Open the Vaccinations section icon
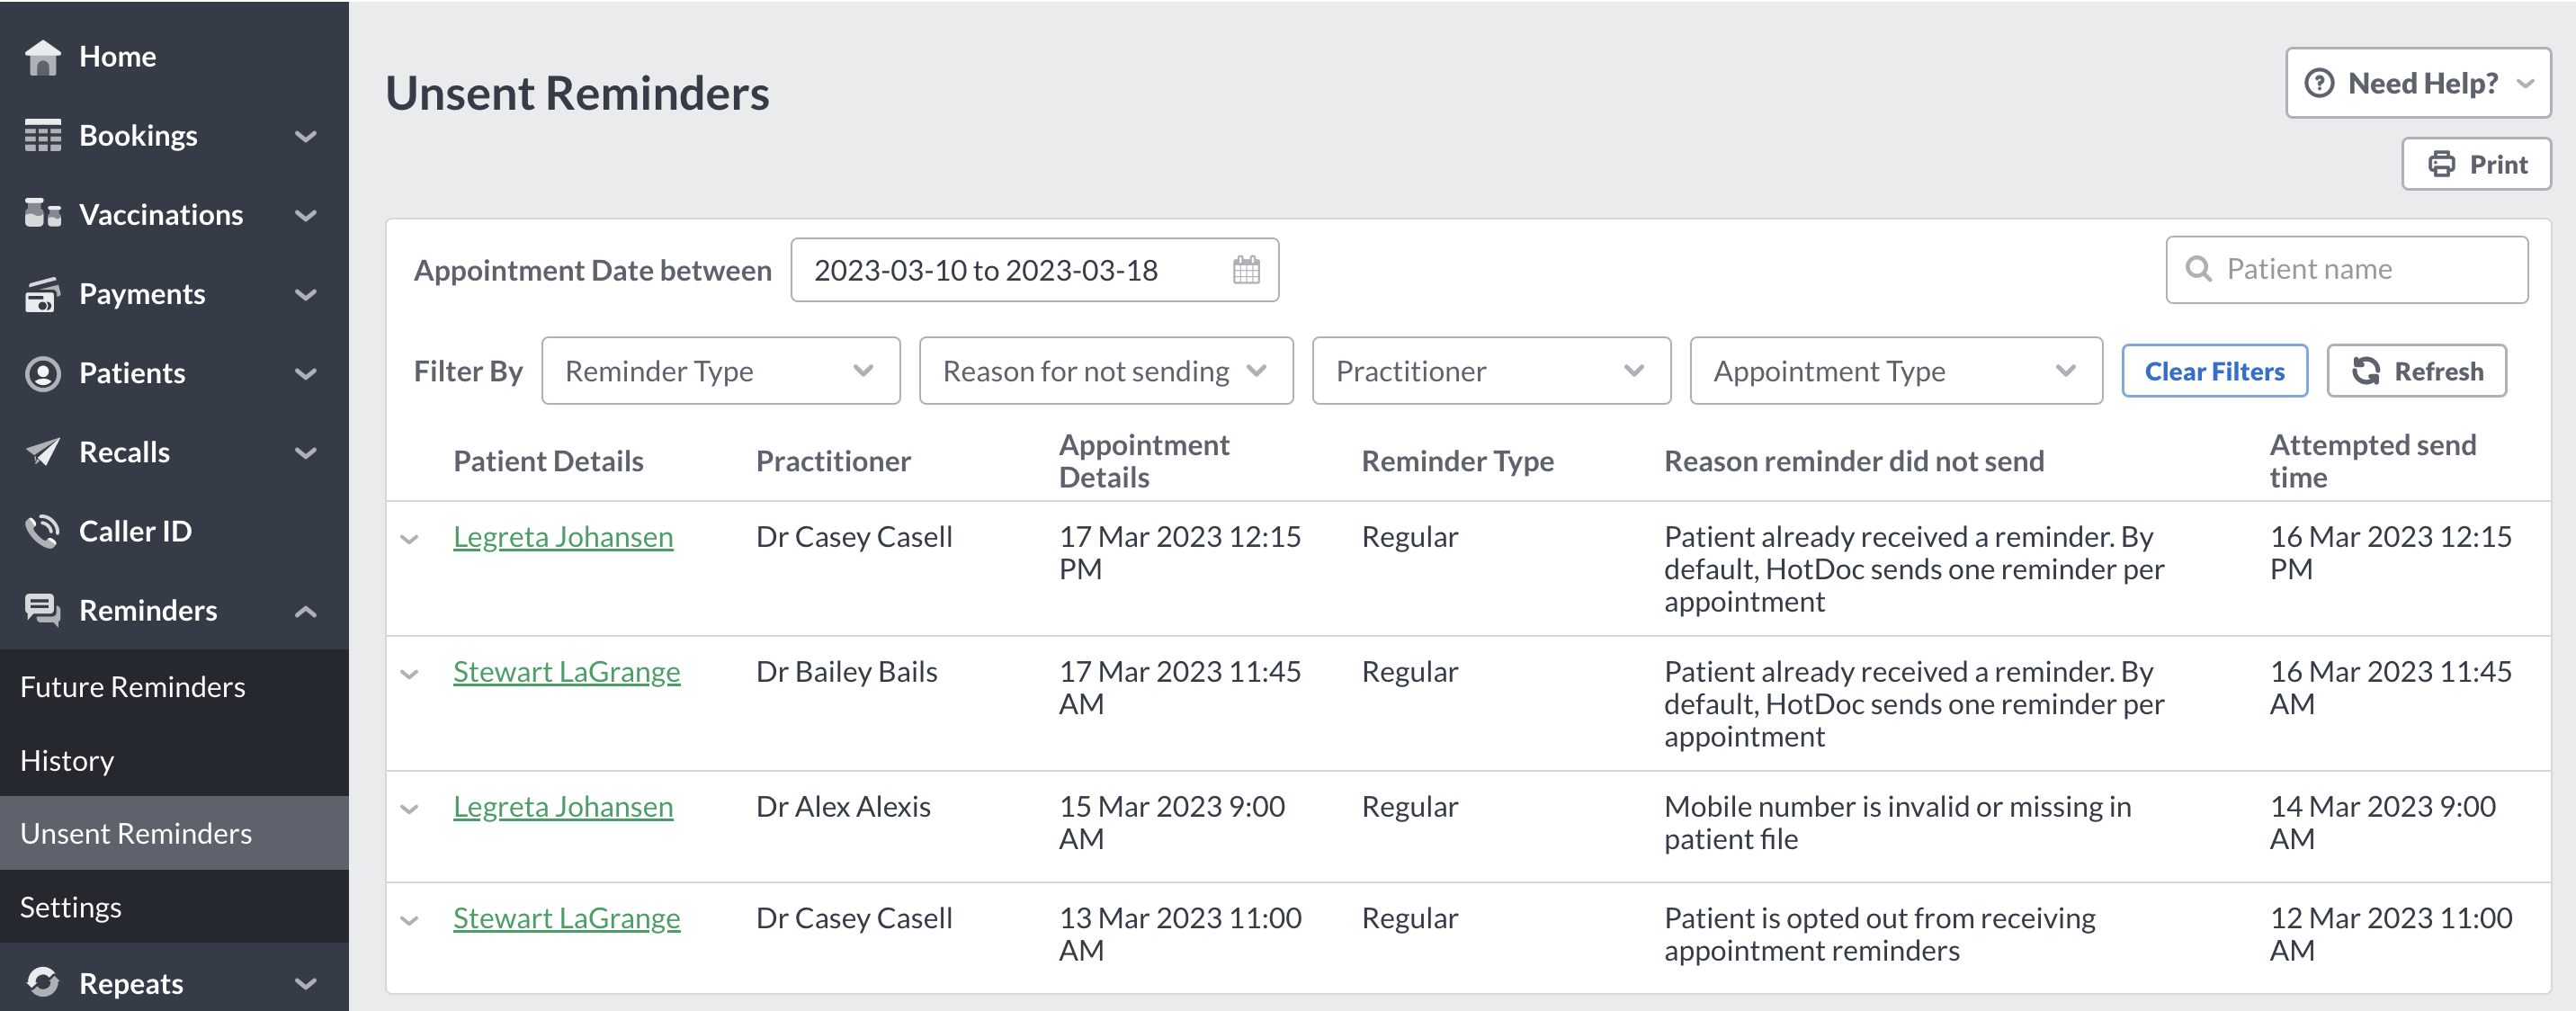 coord(42,214)
